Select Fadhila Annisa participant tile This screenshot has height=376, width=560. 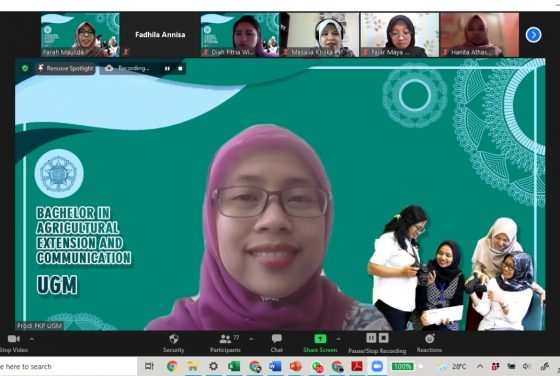pos(160,35)
